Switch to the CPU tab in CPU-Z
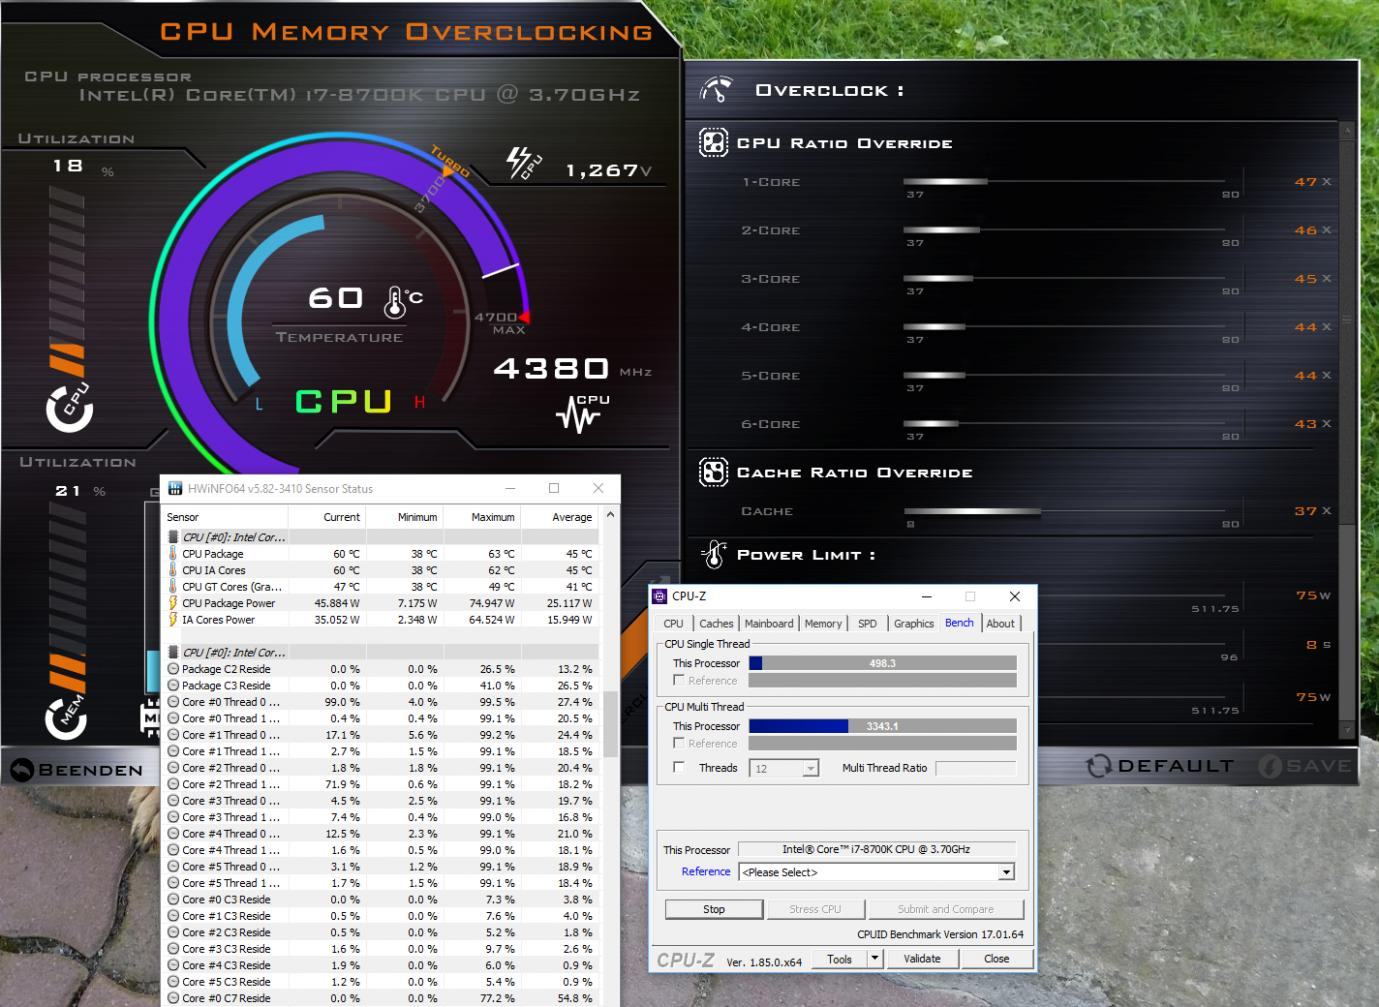The height and width of the screenshot is (1007, 1379). click(674, 623)
